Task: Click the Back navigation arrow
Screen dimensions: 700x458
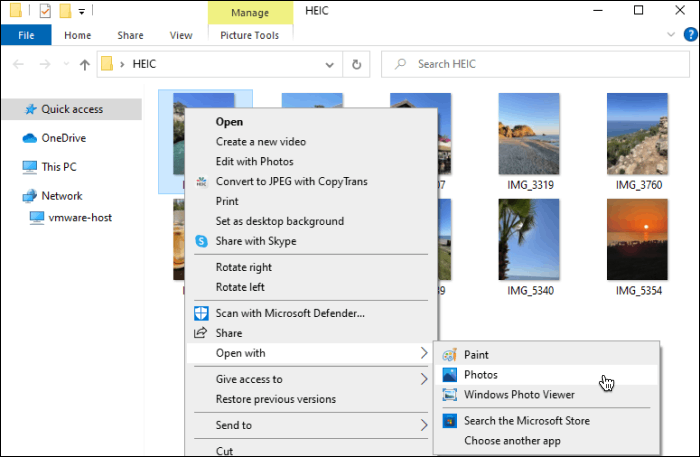Action: [18, 65]
